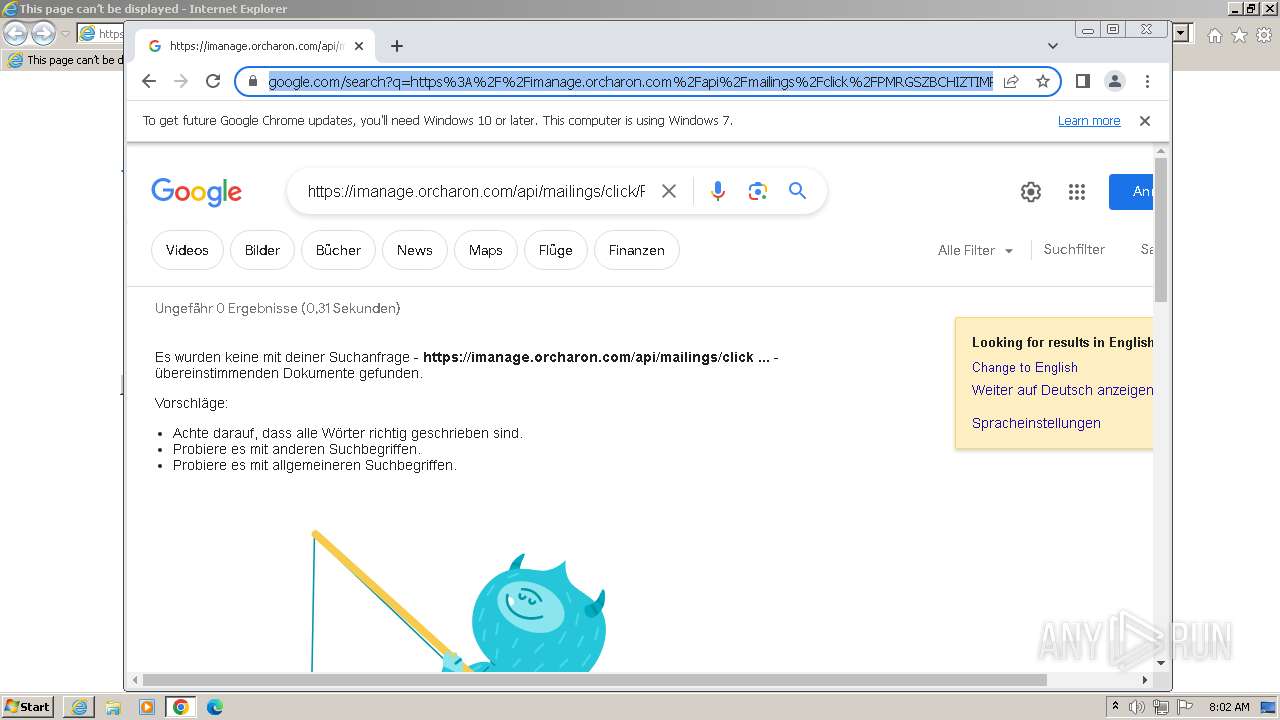Open Chrome's side panel icon
Viewport: 1280px width, 720px height.
coord(1082,81)
